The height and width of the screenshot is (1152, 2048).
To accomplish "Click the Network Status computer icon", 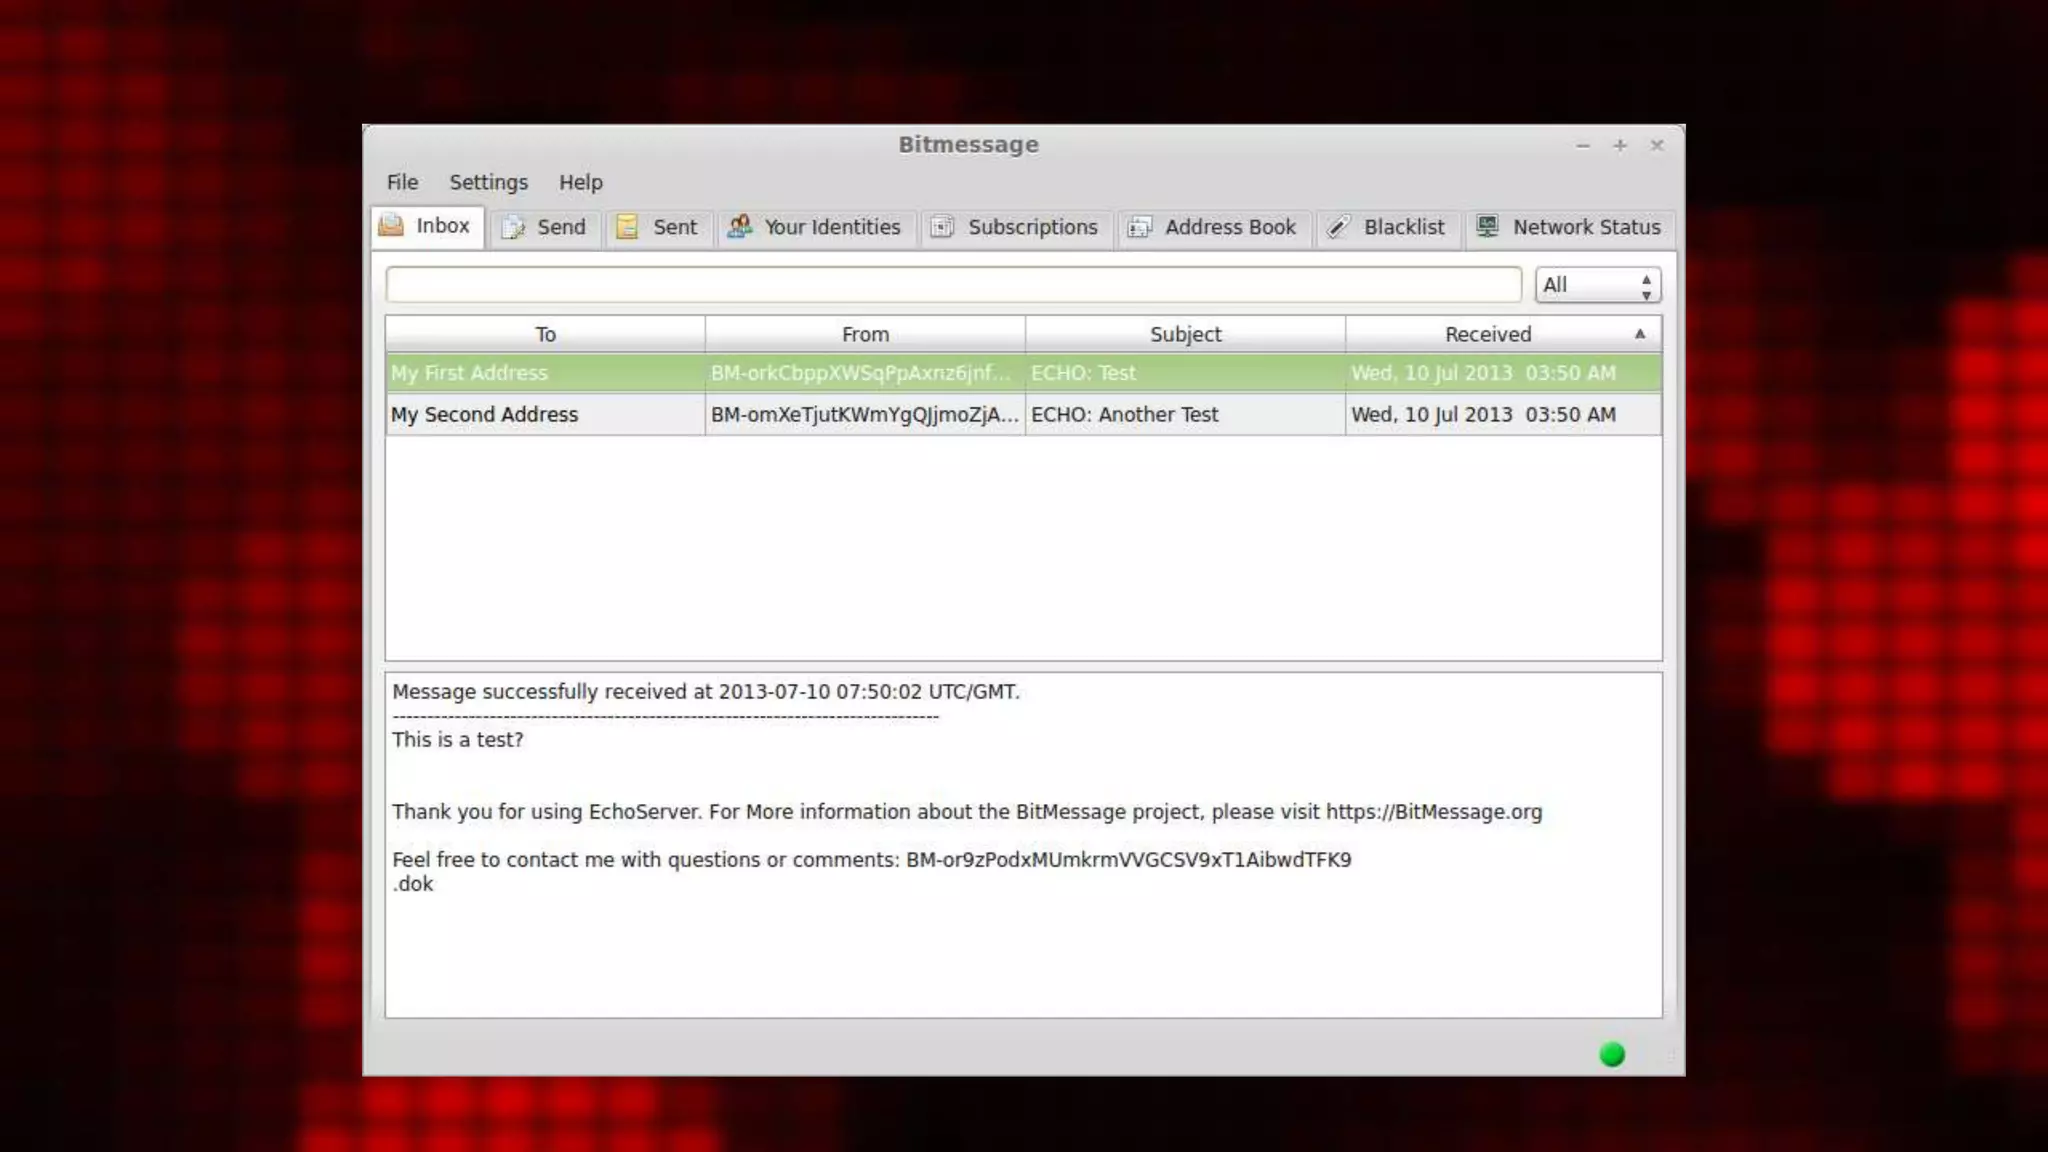I will point(1488,227).
